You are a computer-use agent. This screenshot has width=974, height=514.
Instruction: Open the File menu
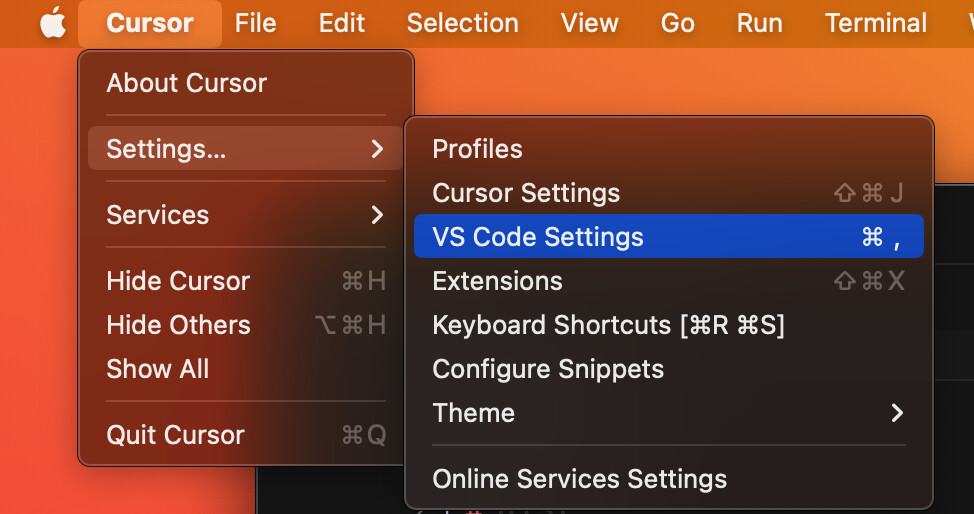point(255,23)
